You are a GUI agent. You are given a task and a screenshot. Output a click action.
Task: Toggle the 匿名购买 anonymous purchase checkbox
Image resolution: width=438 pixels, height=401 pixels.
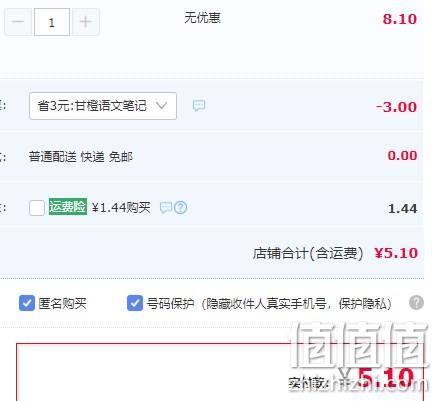(27, 303)
